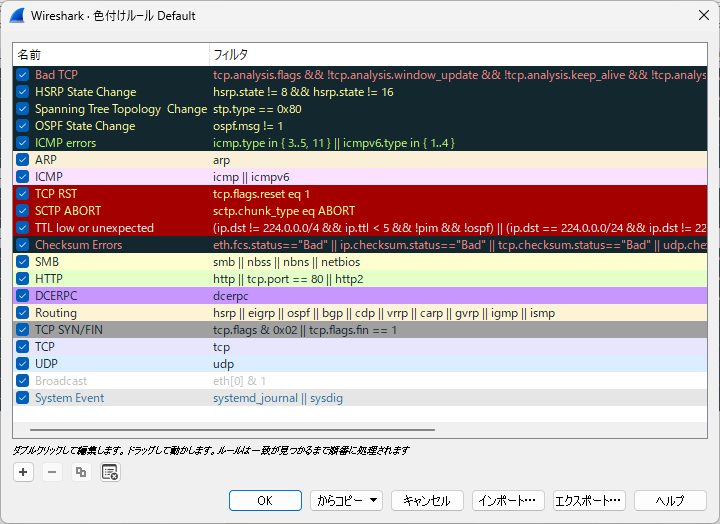Viewport: 720px width, 524px height.
Task: Select the TCP RST rule name
Action: tap(56, 194)
